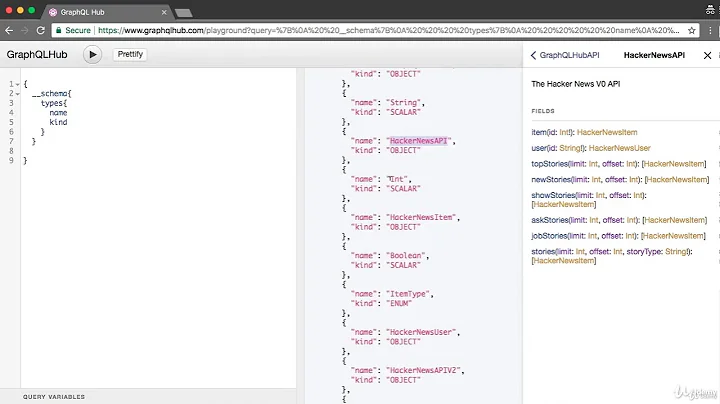Click the "HackerNewsUser" result value
The width and height of the screenshot is (720, 404).
[x=421, y=332]
